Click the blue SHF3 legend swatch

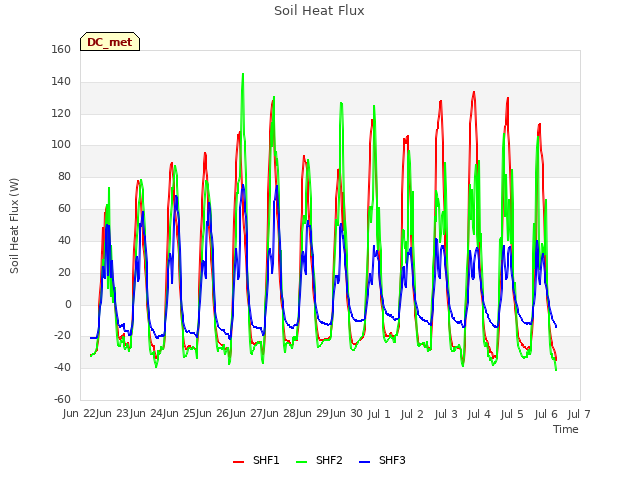coord(364,462)
